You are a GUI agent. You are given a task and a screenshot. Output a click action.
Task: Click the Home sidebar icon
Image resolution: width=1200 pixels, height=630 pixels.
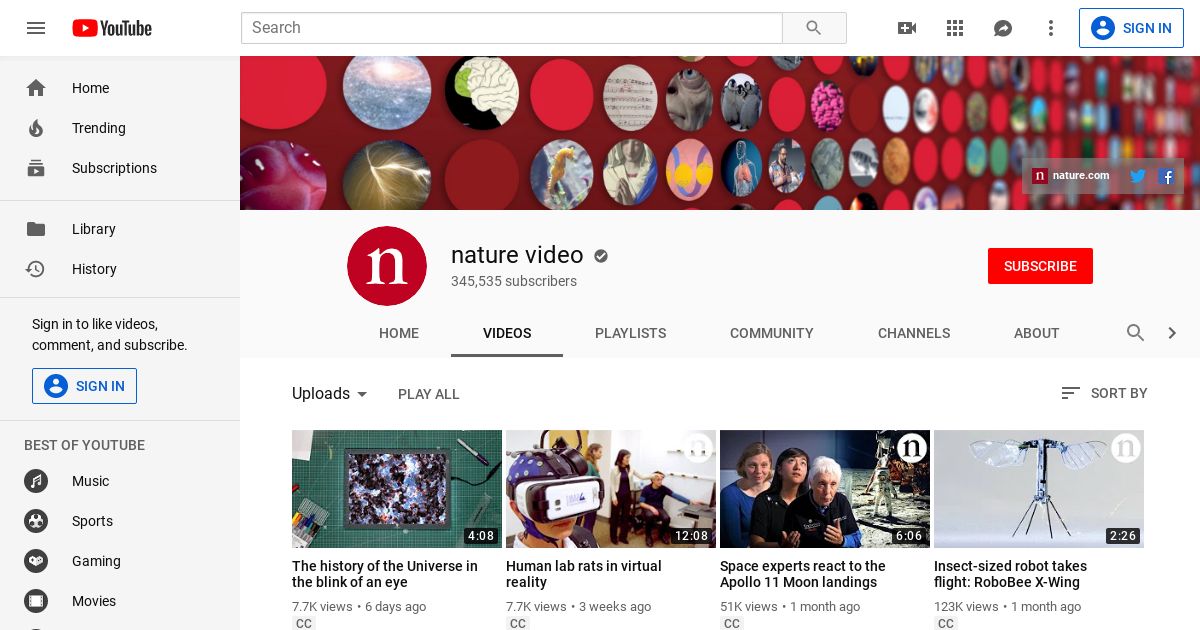(x=36, y=88)
